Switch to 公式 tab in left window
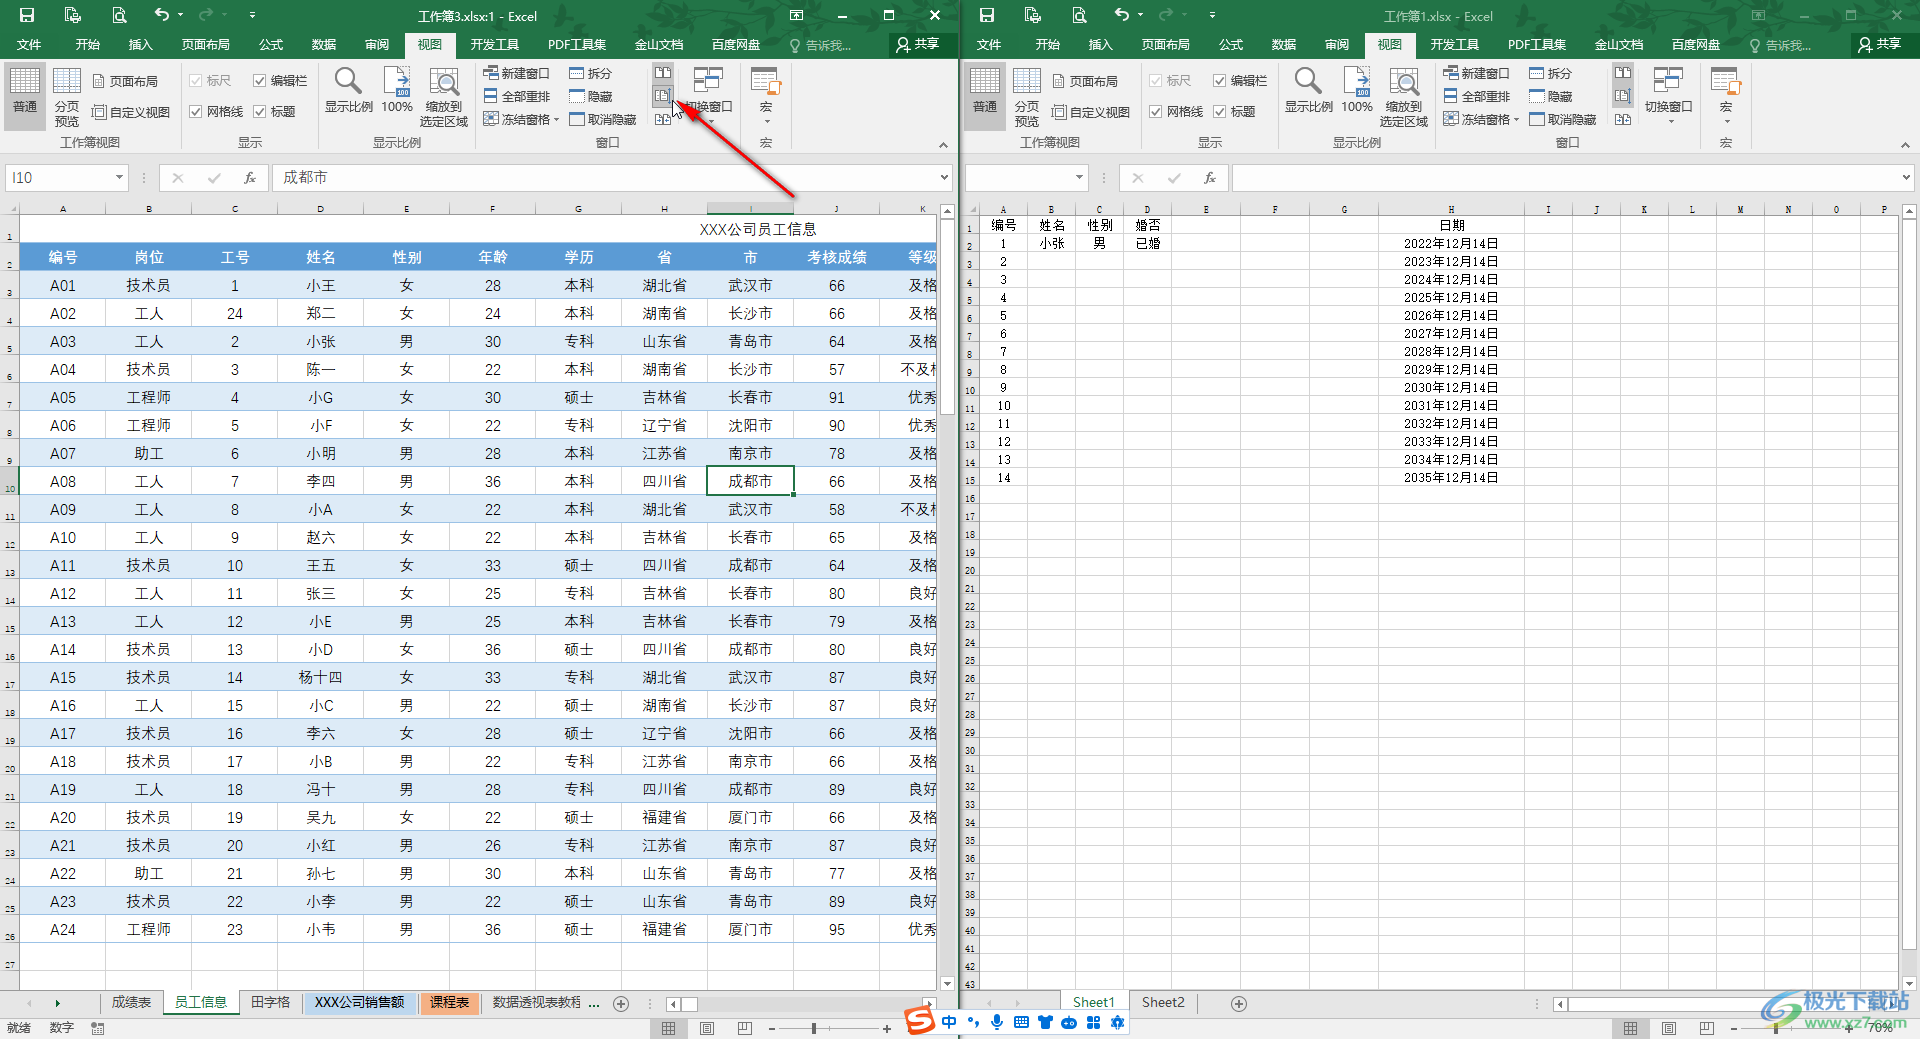The width and height of the screenshot is (1920, 1039). pos(271,45)
